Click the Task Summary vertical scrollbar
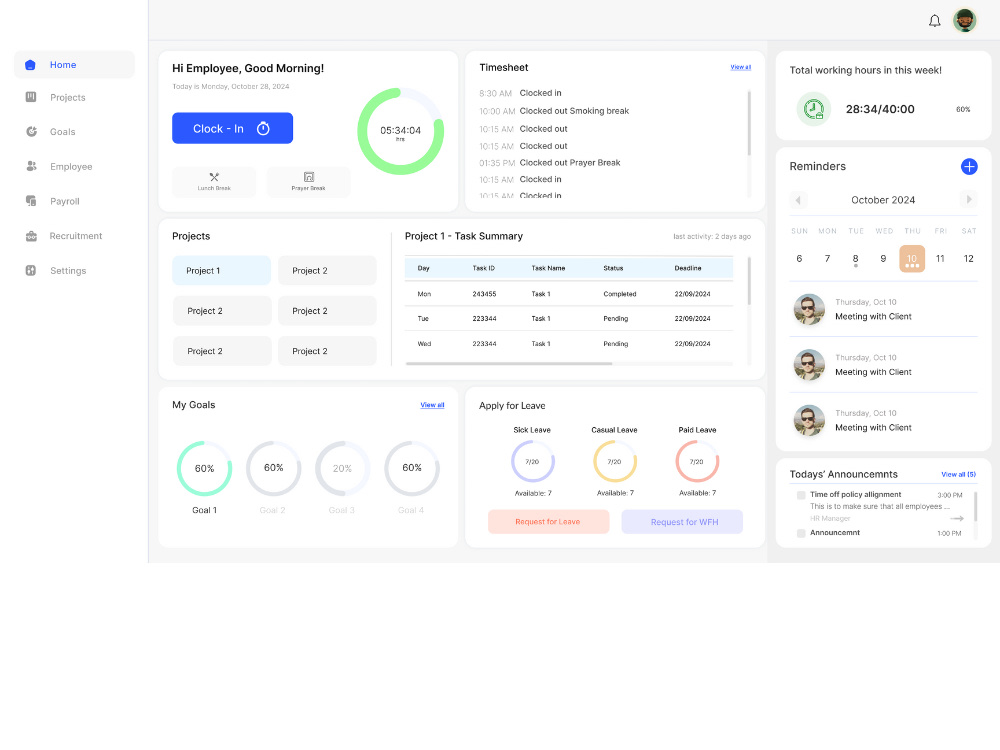Screen dimensions: 1000x750 [749, 281]
